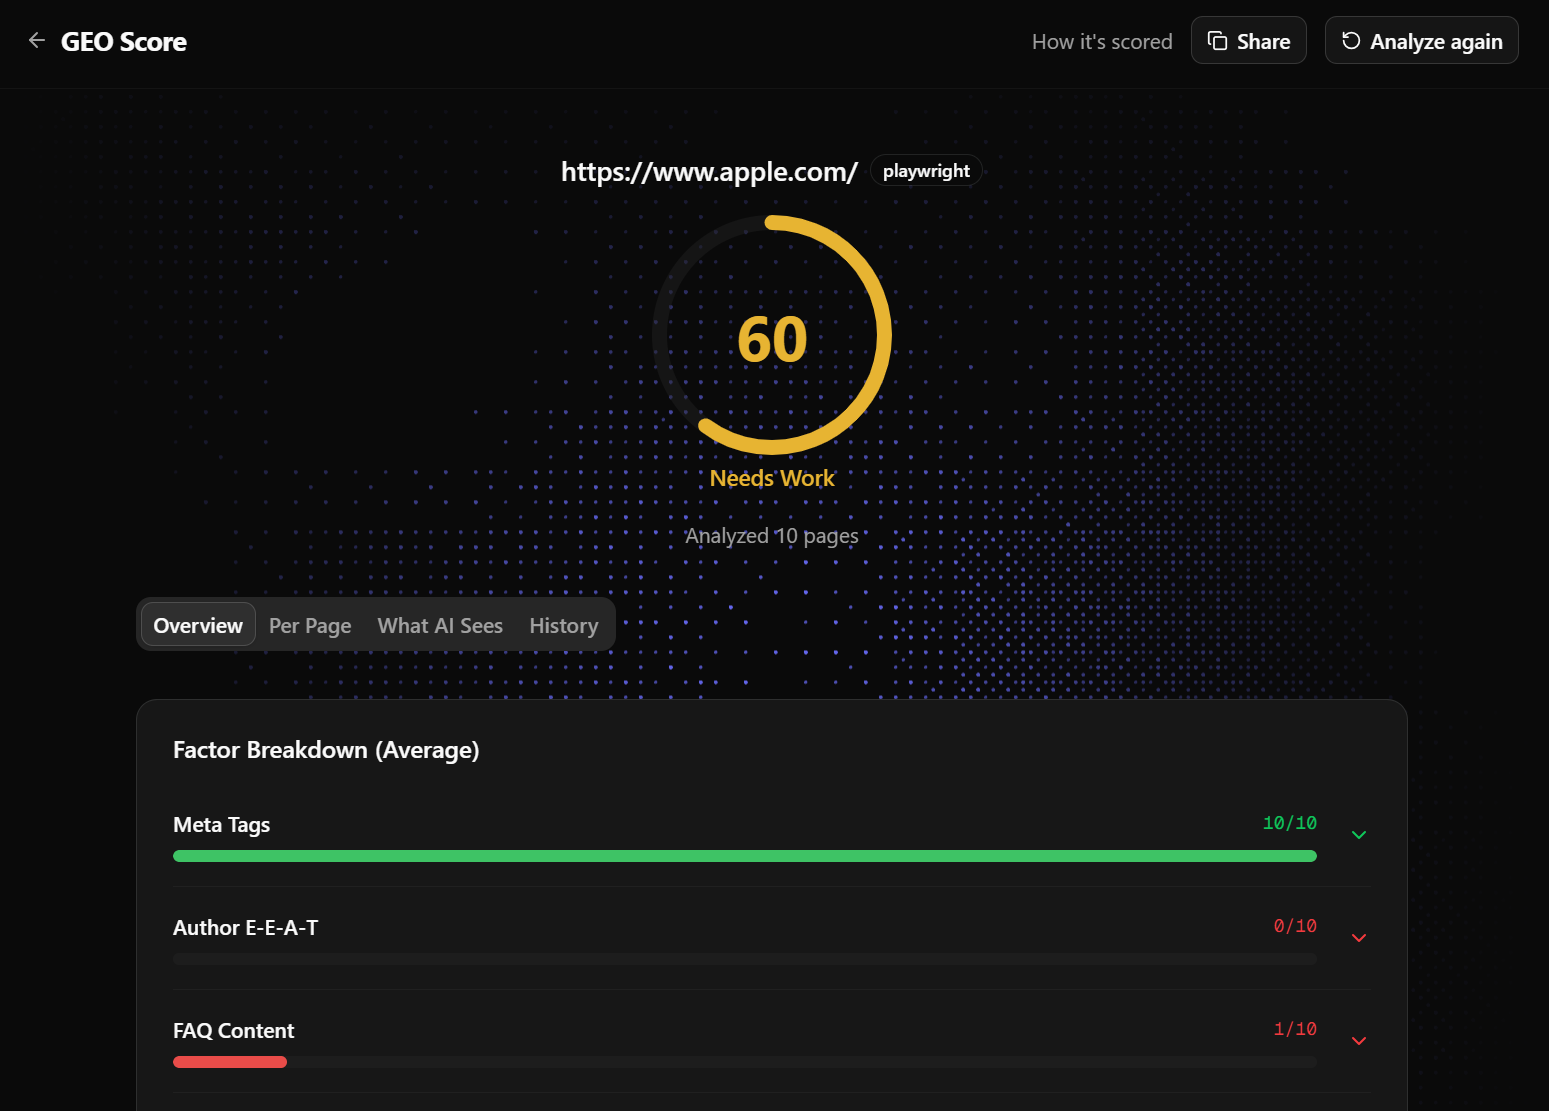Click the red FAQ Content progress bar
Screen dimensions: 1549x1111
pyautogui.click(x=230, y=1062)
